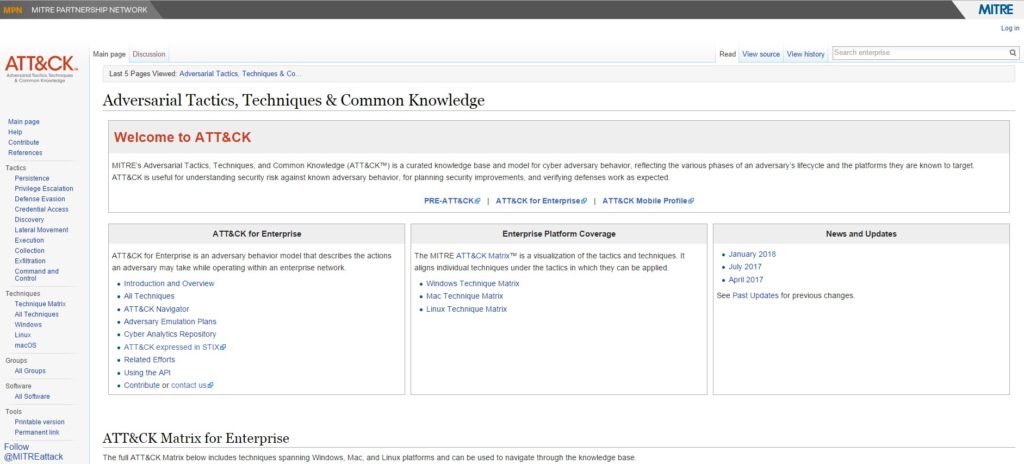Open the ATT&CK Matrix link in description
The height and width of the screenshot is (464, 1024).
coord(483,256)
